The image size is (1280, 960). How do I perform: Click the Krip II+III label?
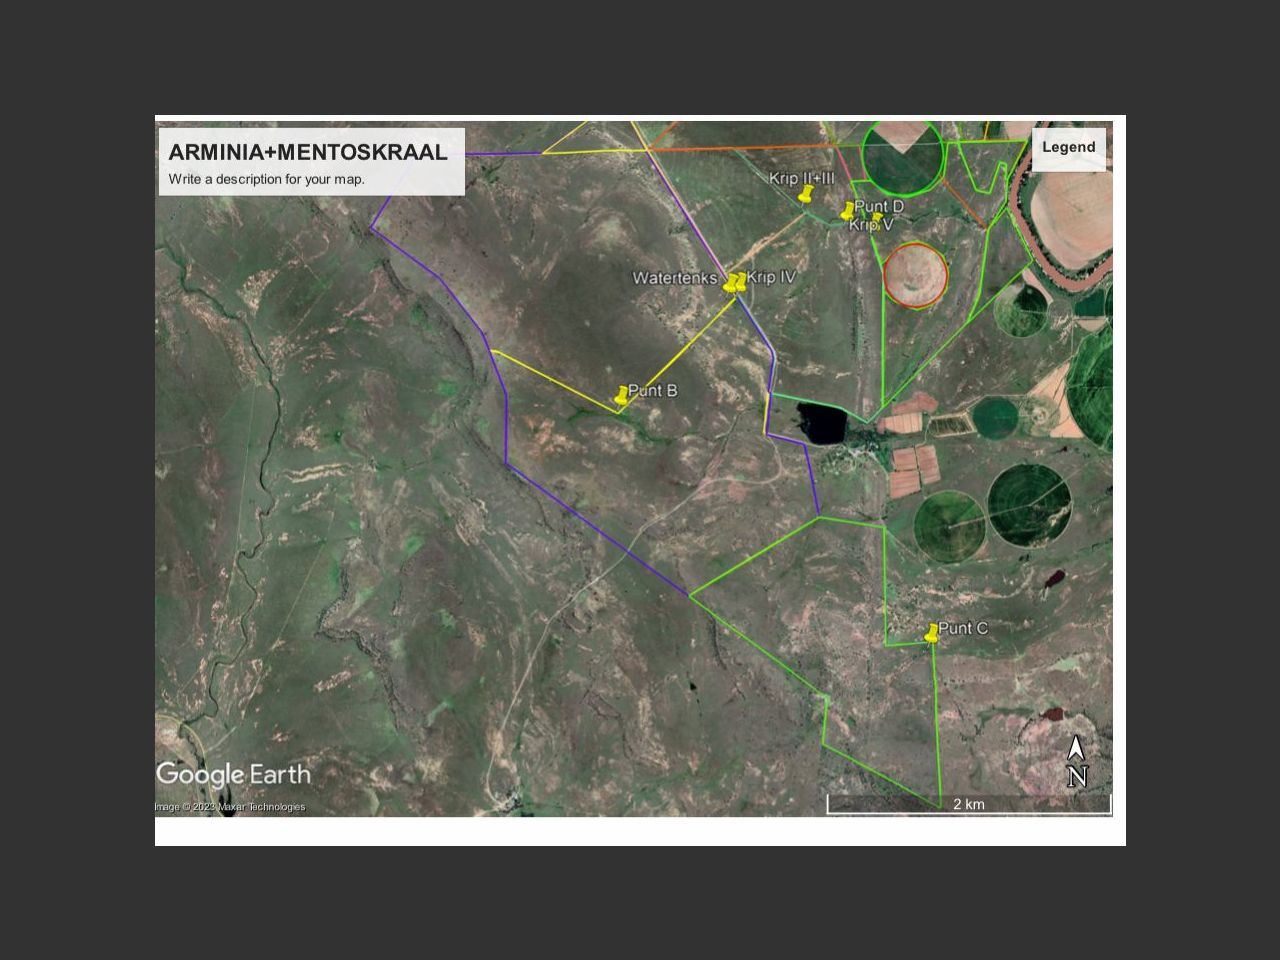801,179
